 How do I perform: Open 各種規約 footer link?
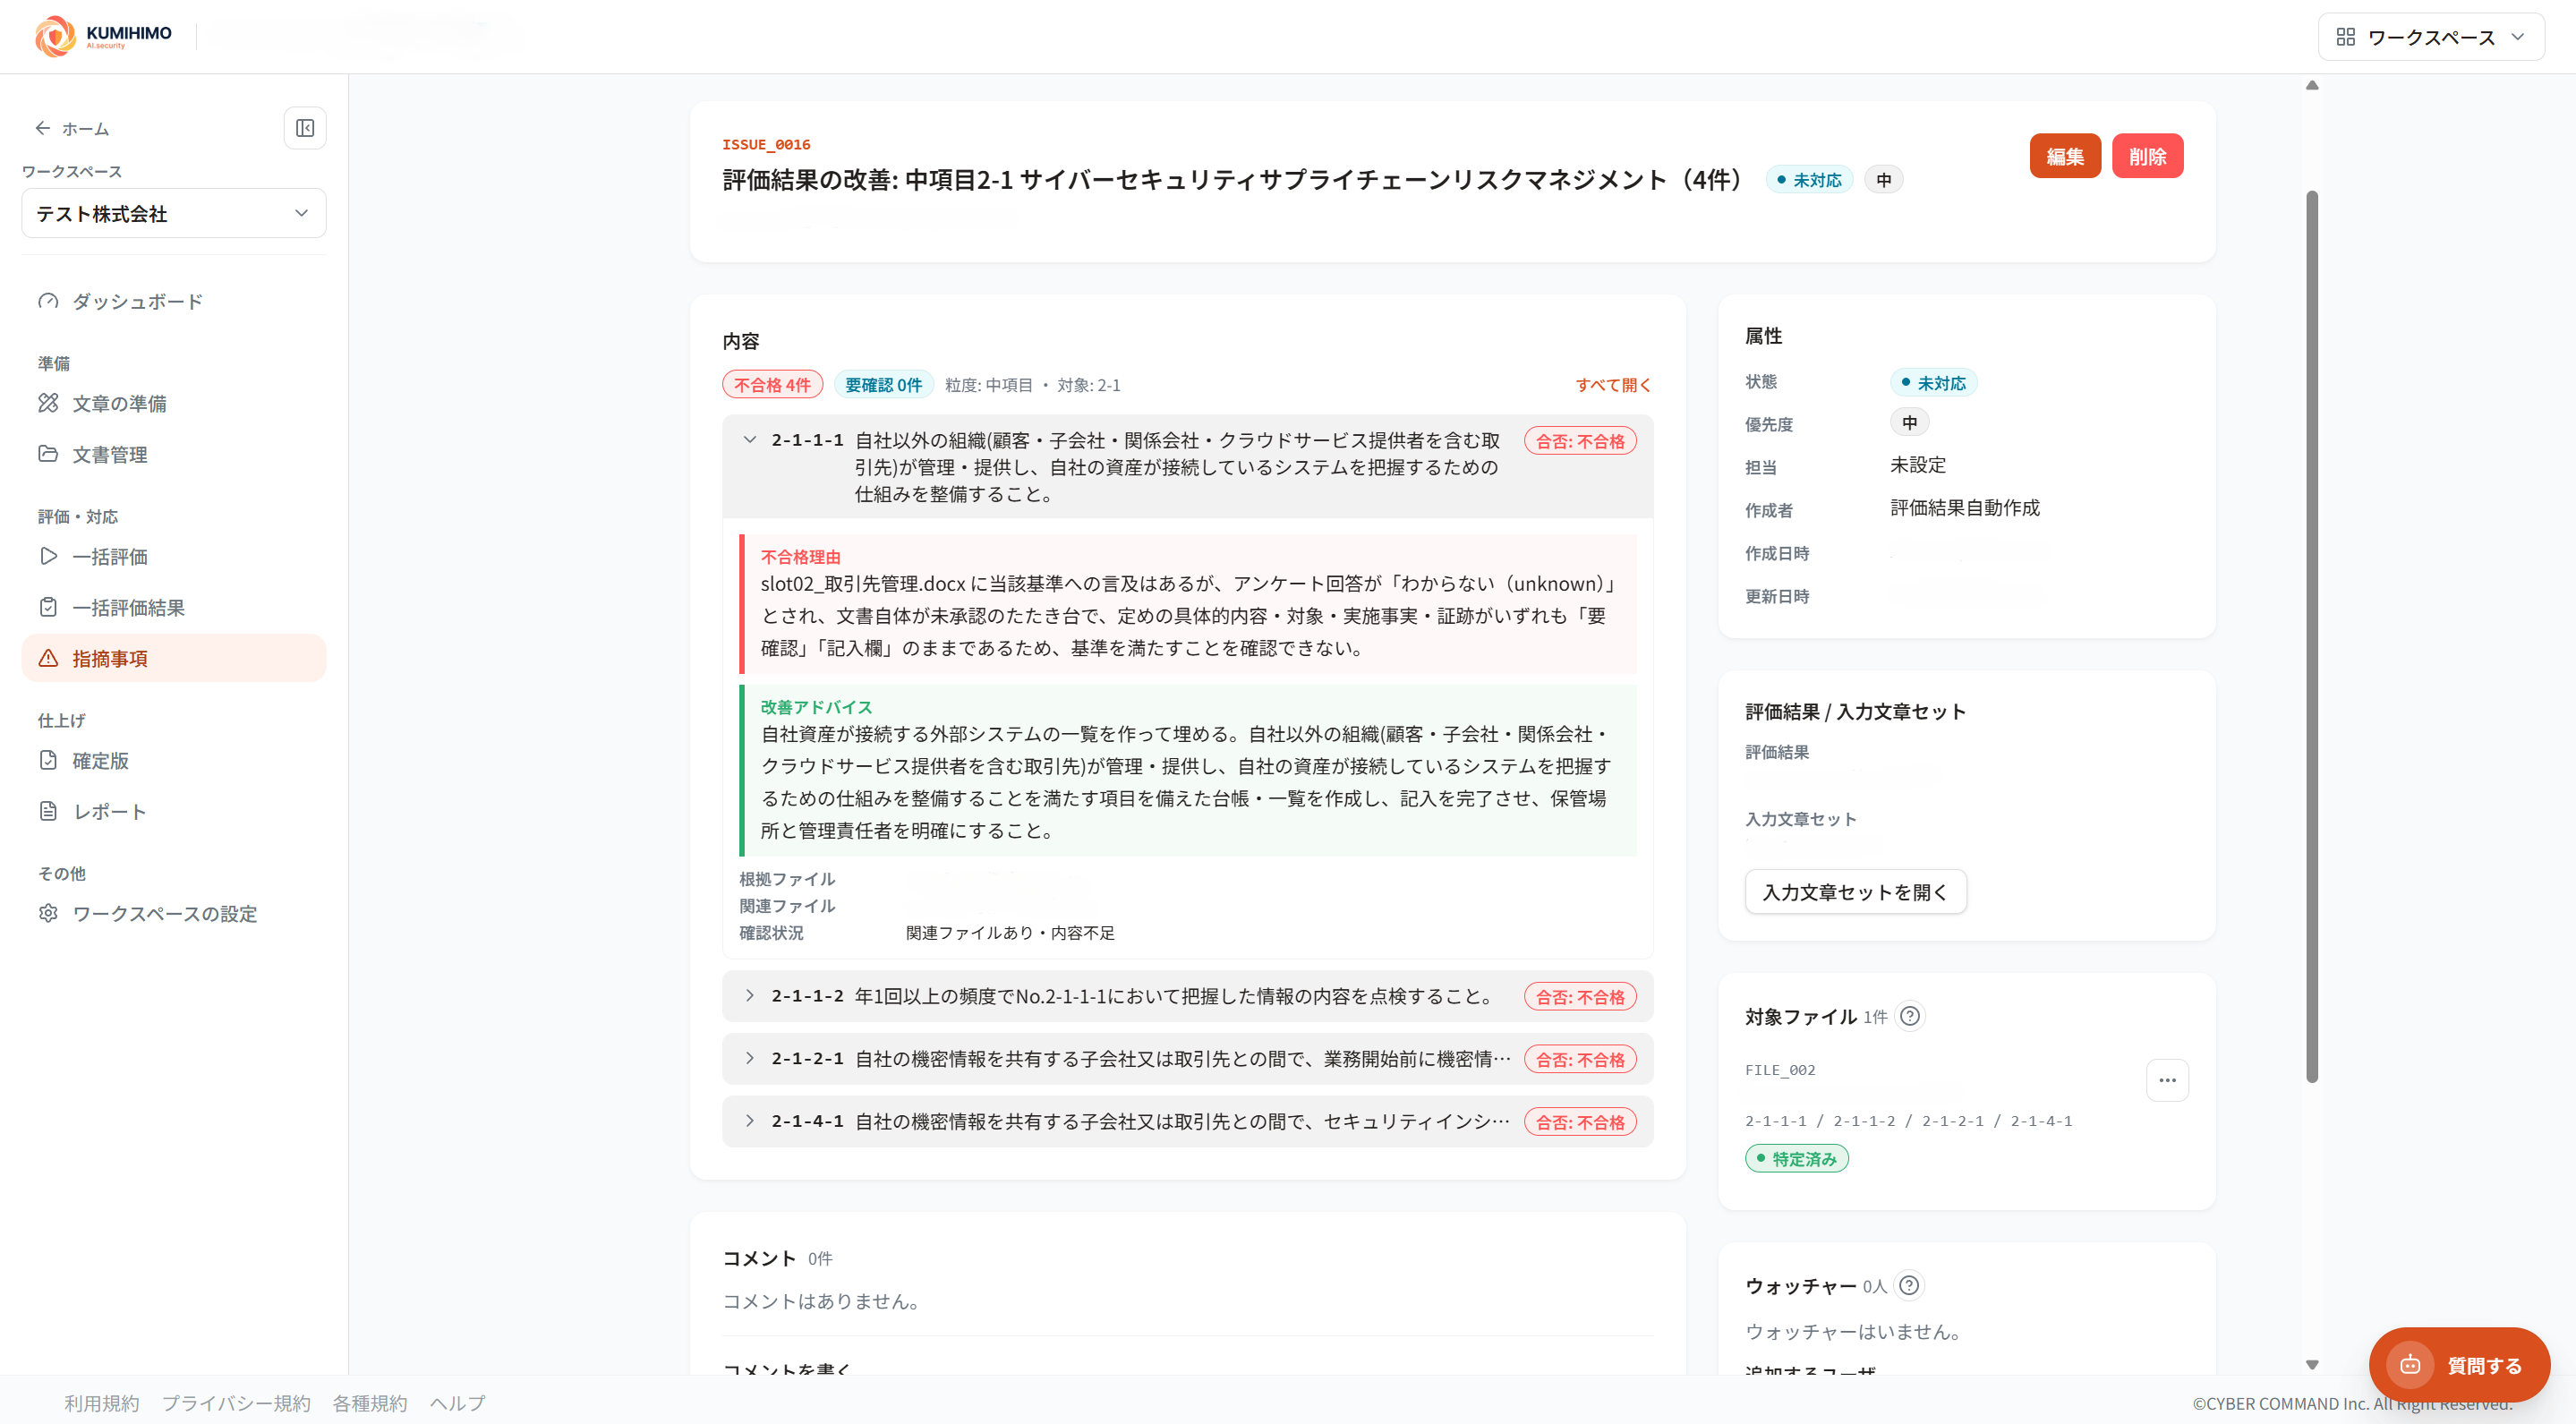point(370,1403)
